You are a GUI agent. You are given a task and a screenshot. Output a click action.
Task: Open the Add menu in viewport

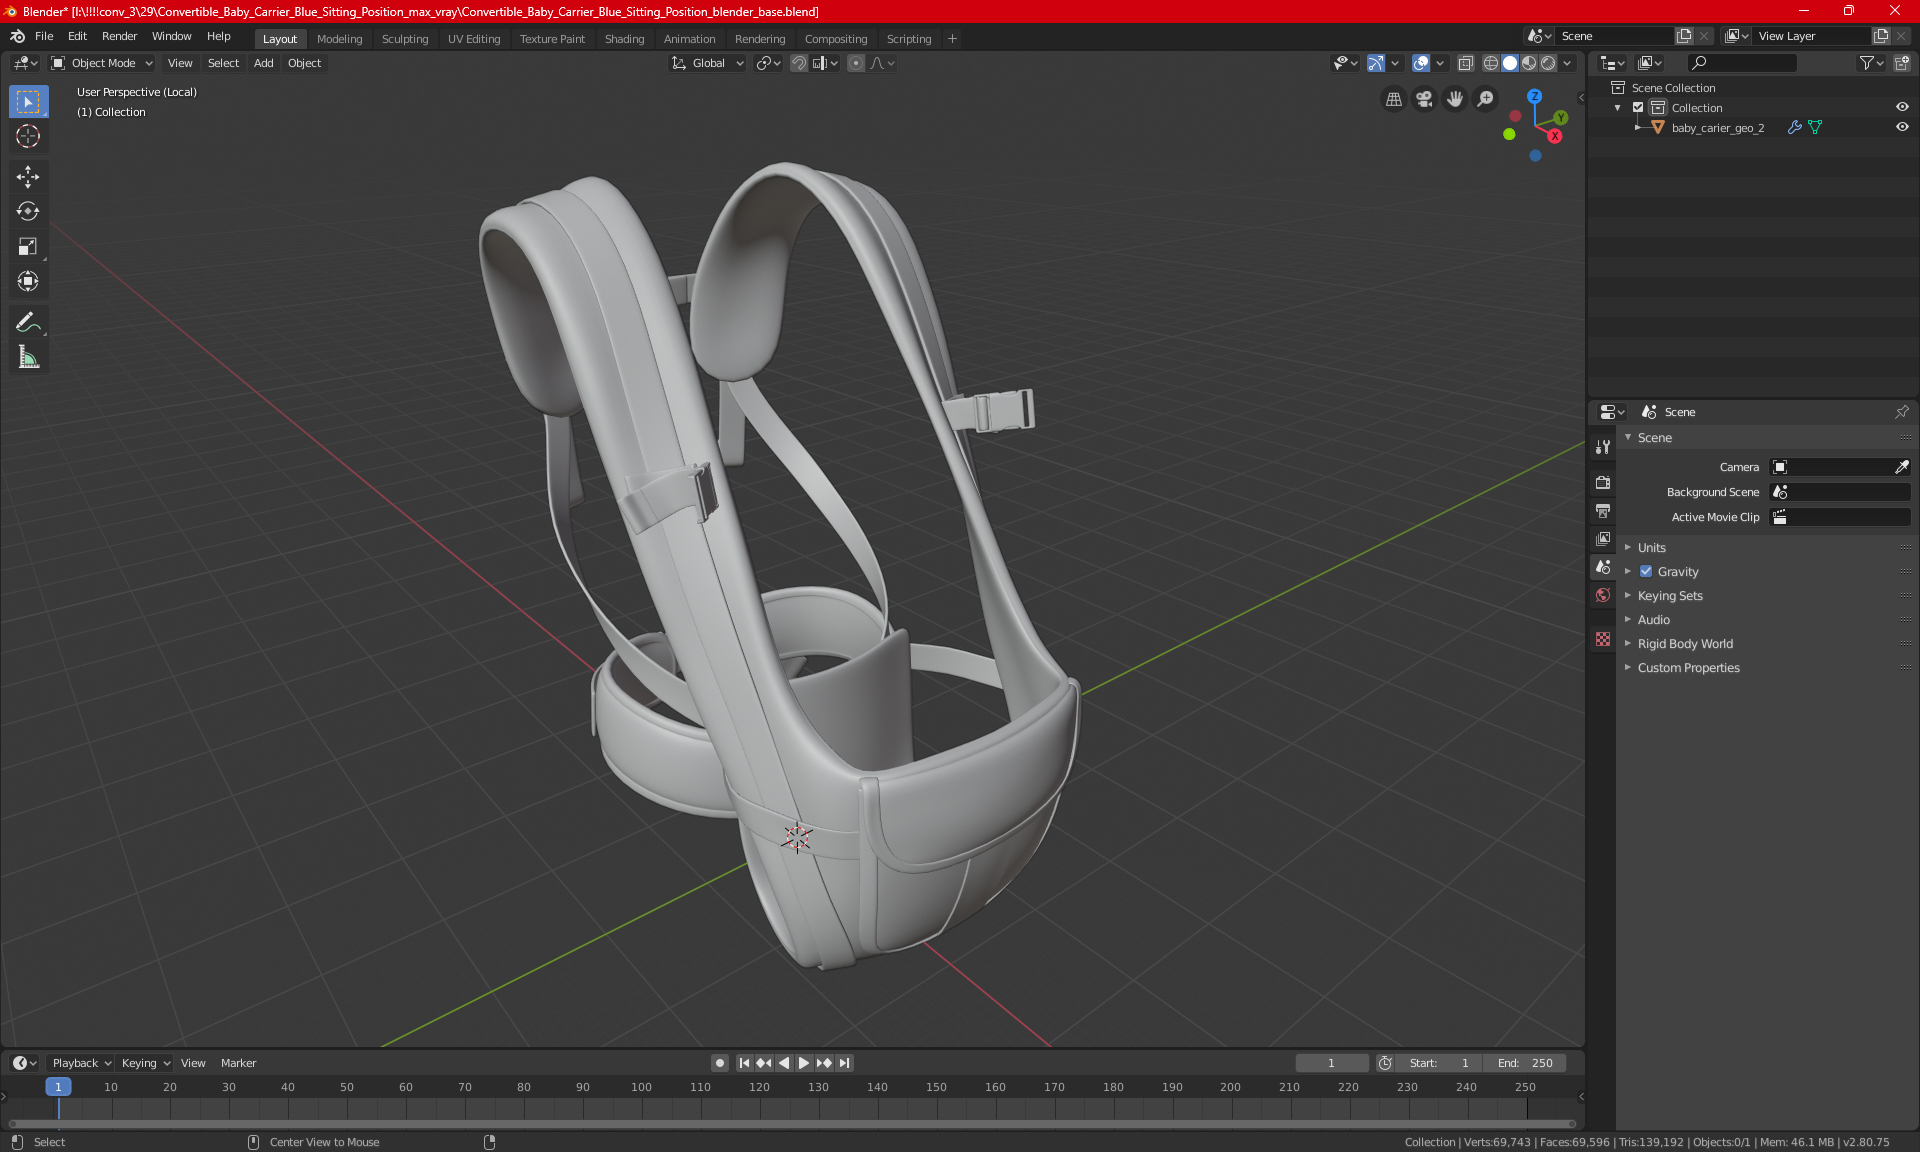263,63
